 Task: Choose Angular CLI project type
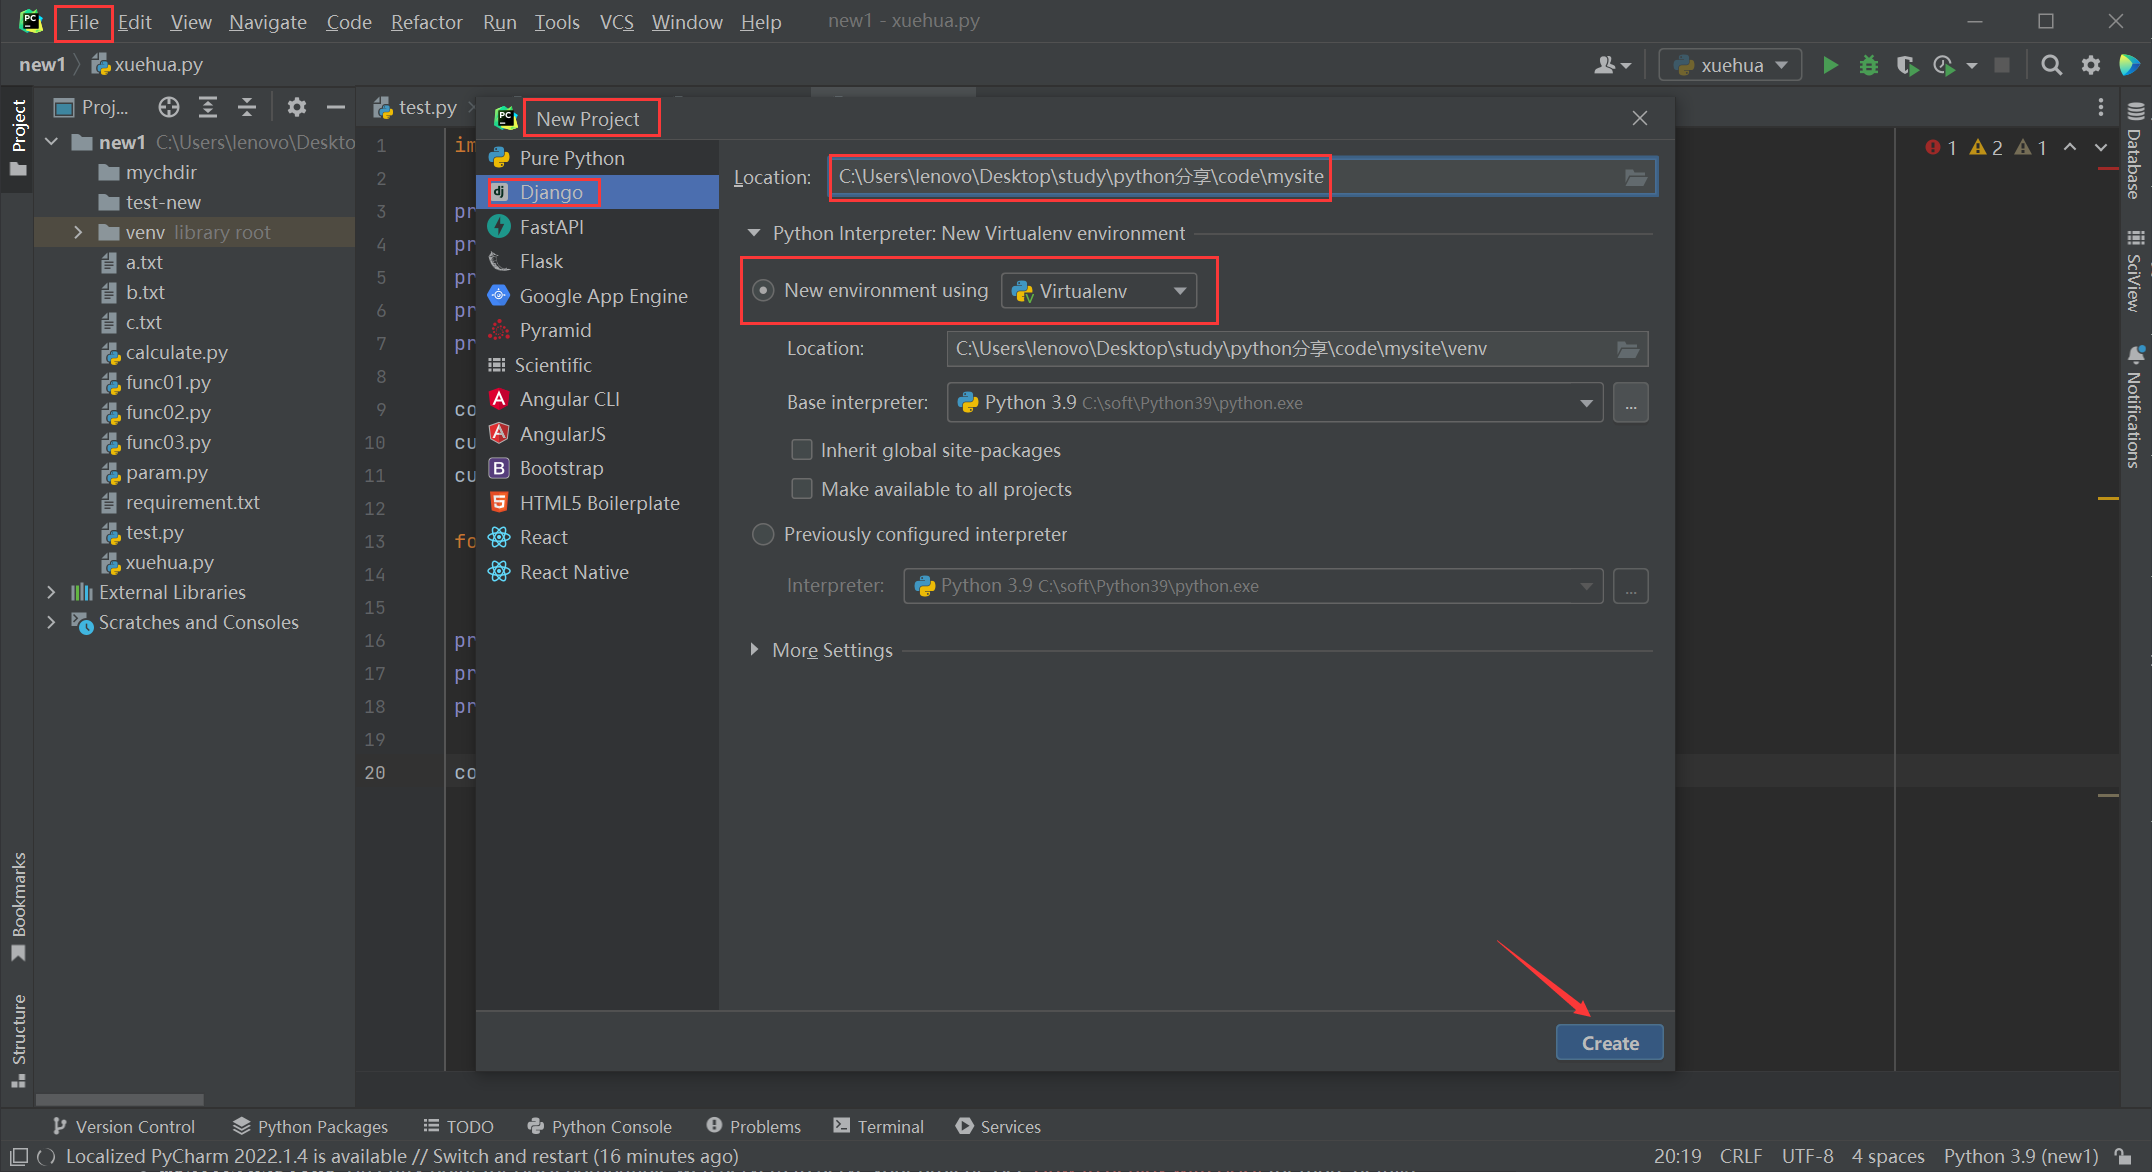(x=597, y=400)
